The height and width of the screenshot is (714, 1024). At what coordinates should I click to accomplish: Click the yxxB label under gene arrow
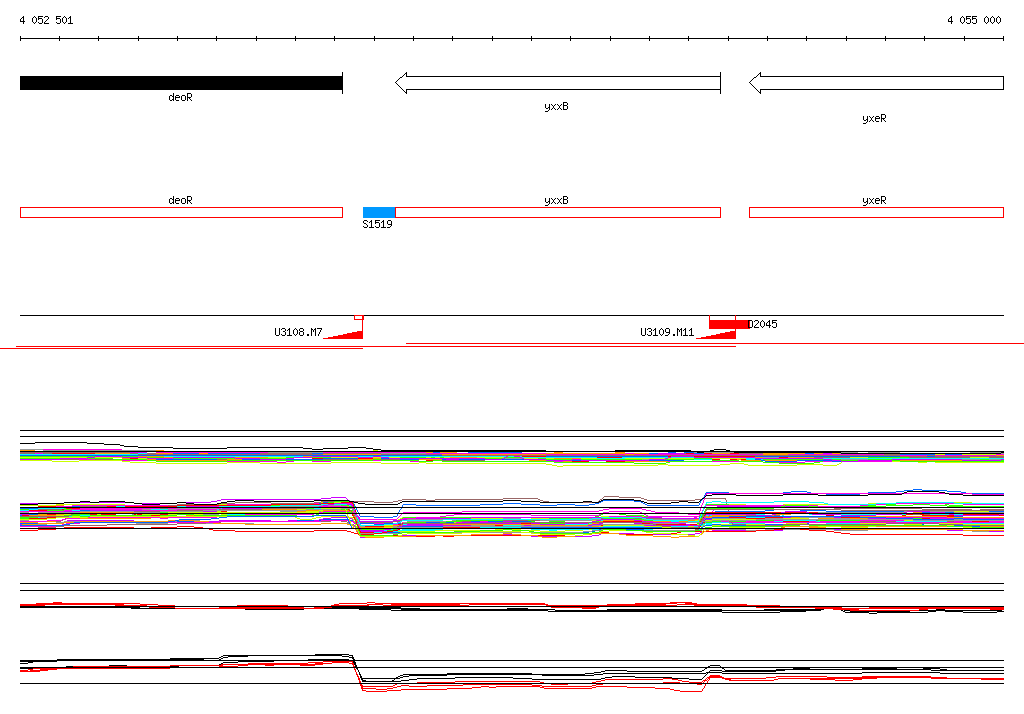(x=556, y=106)
